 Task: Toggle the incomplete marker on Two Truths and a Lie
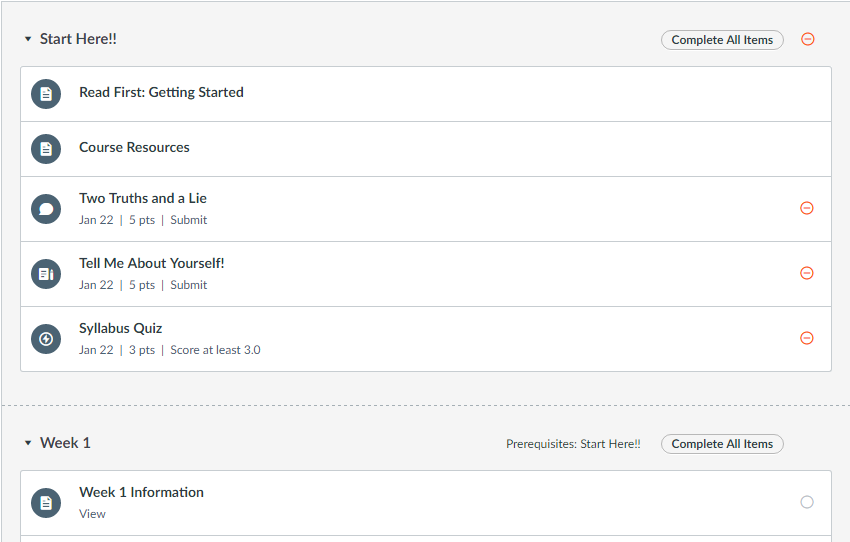(x=807, y=208)
